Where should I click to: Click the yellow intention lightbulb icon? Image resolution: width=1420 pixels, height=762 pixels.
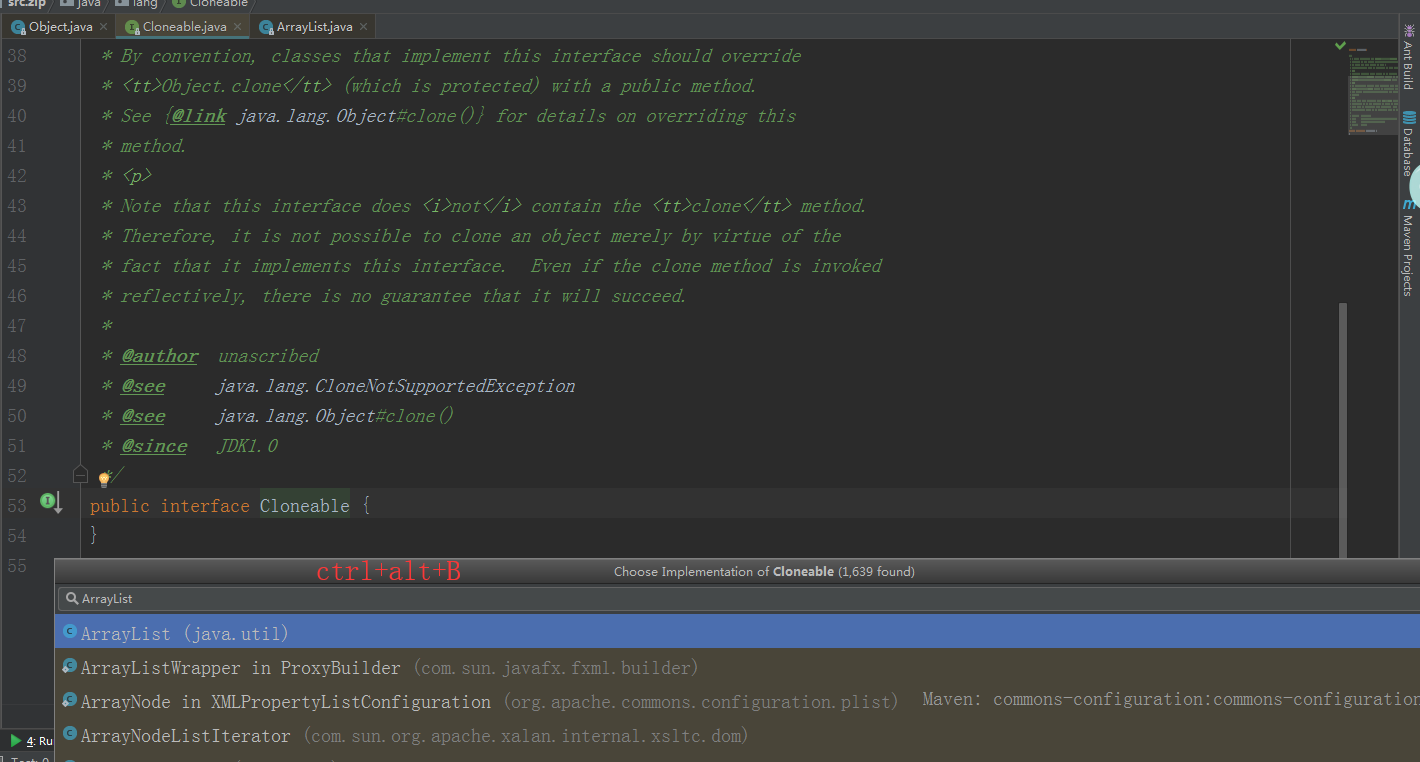104,478
